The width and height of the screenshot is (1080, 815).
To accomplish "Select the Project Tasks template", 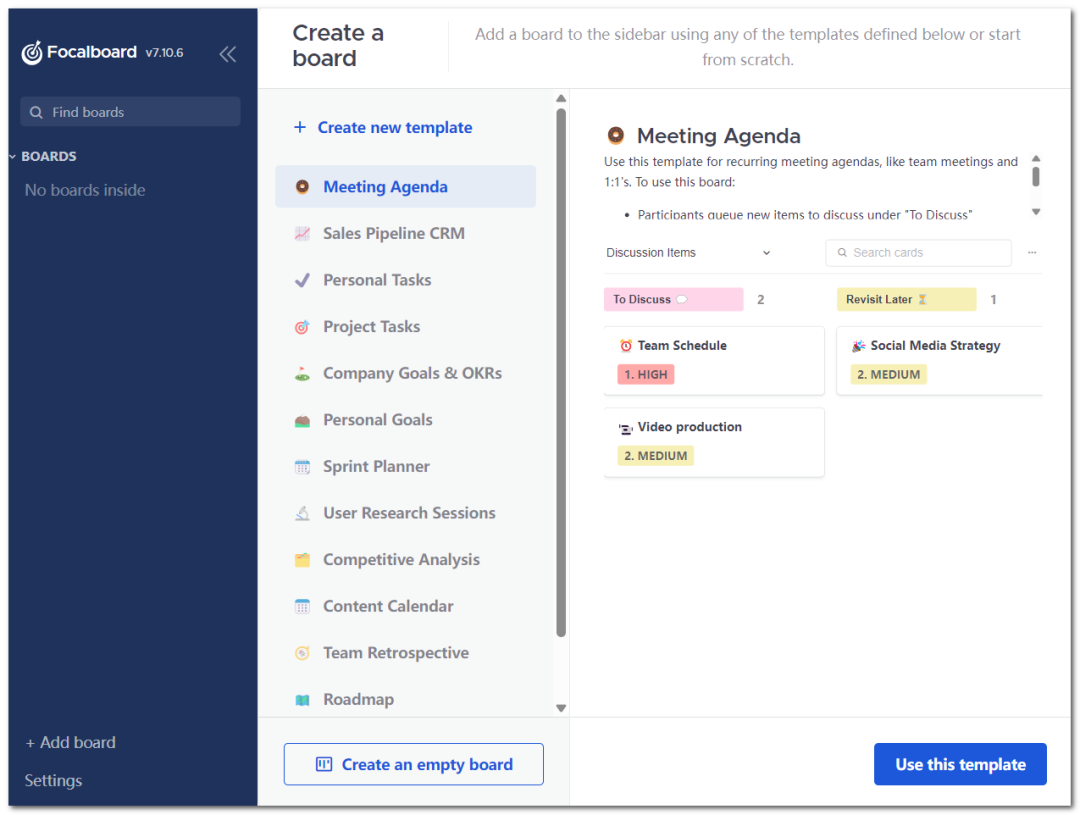I will [406, 327].
